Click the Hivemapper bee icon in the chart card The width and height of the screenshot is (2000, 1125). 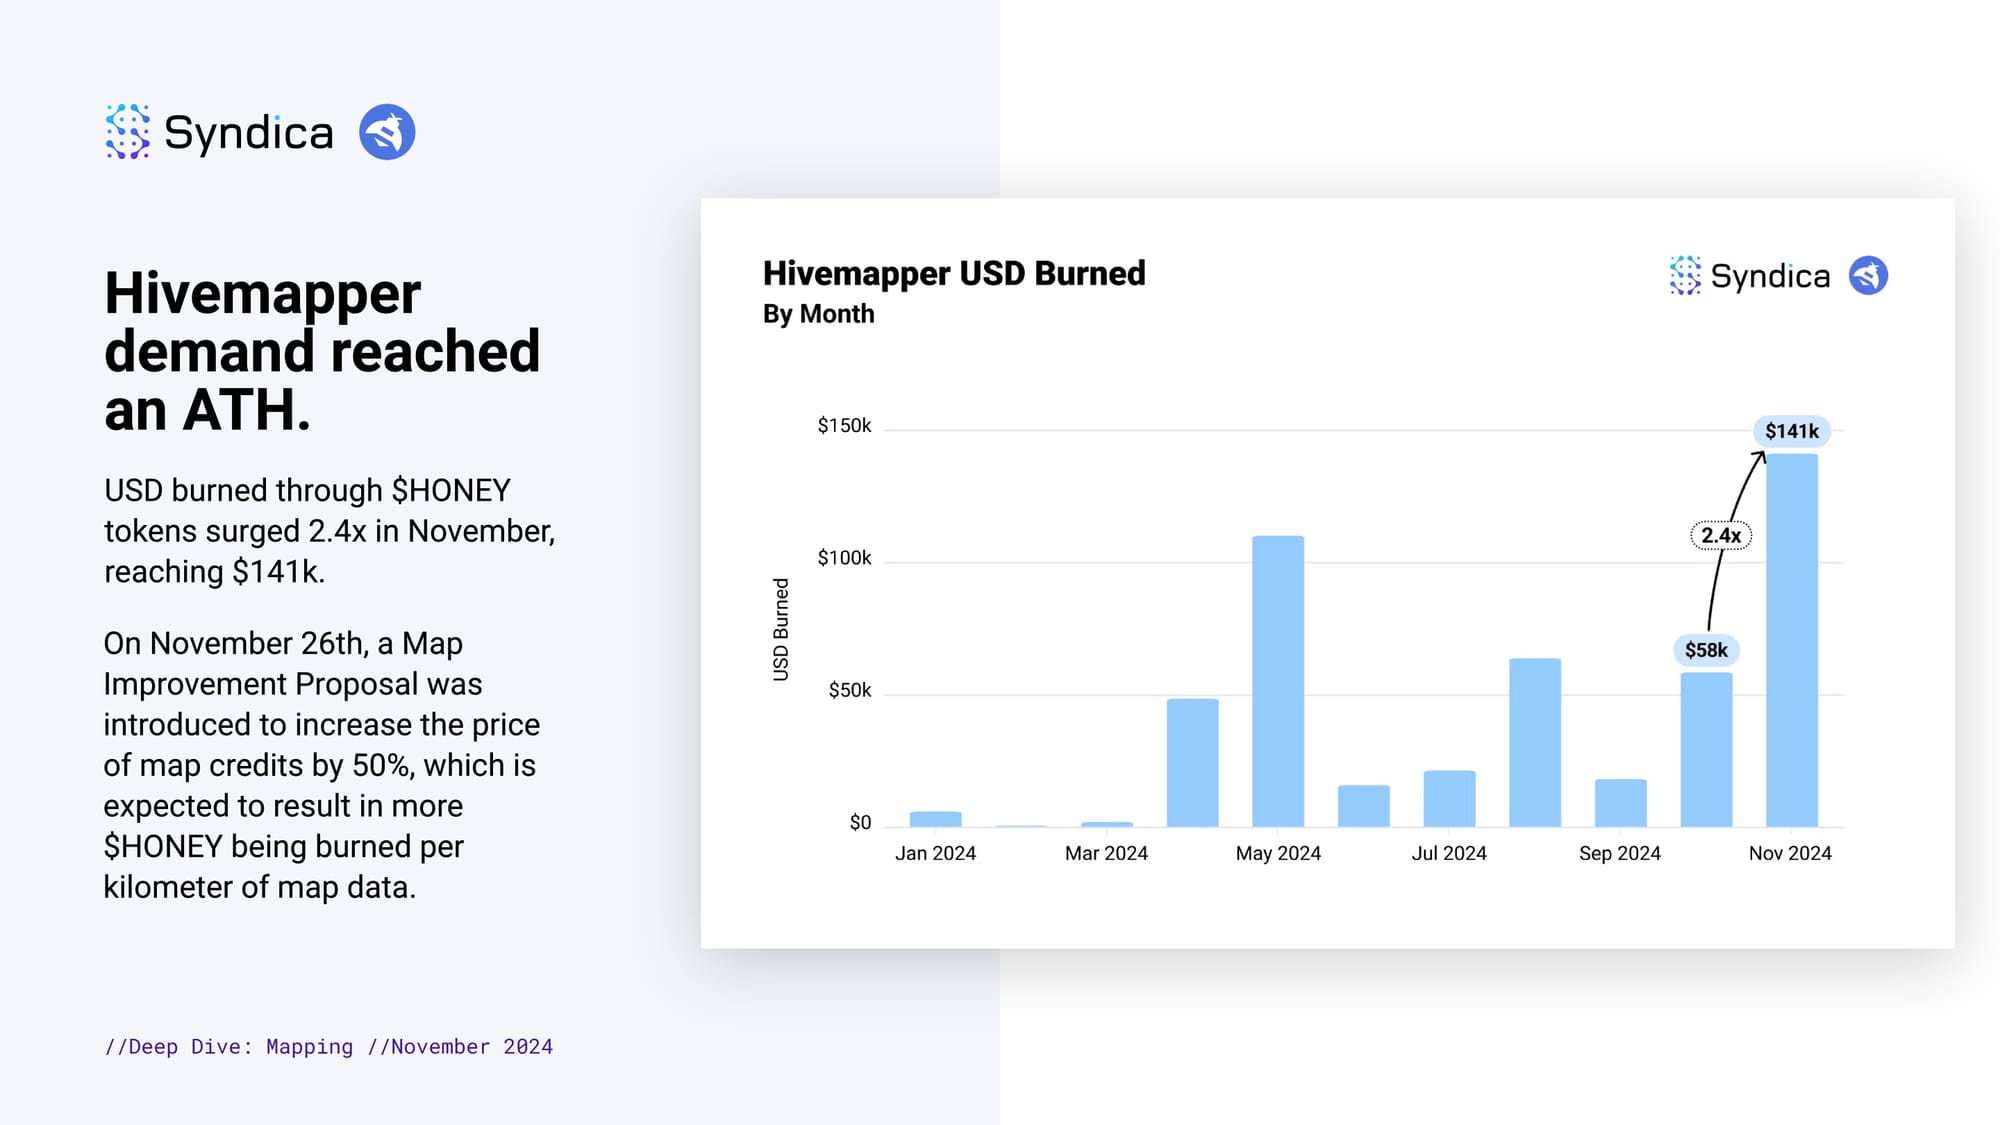[x=1867, y=276]
